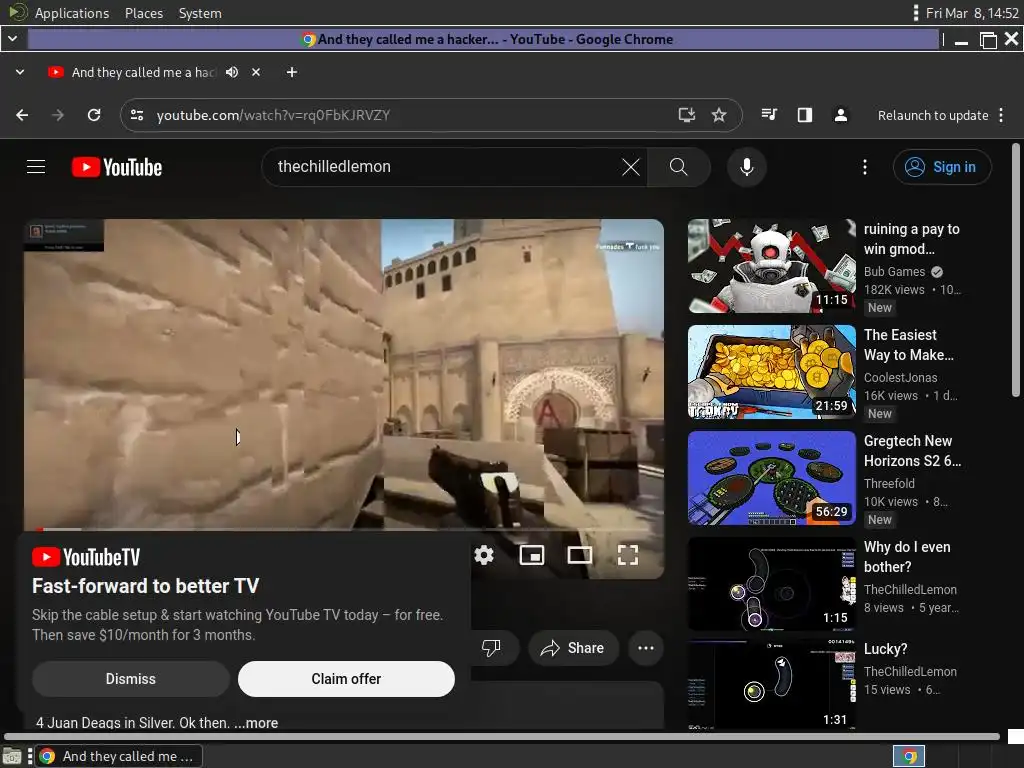The width and height of the screenshot is (1024, 768).
Task: Click 'Gregtech New Horizons S2 6...' title
Action: 912,451
